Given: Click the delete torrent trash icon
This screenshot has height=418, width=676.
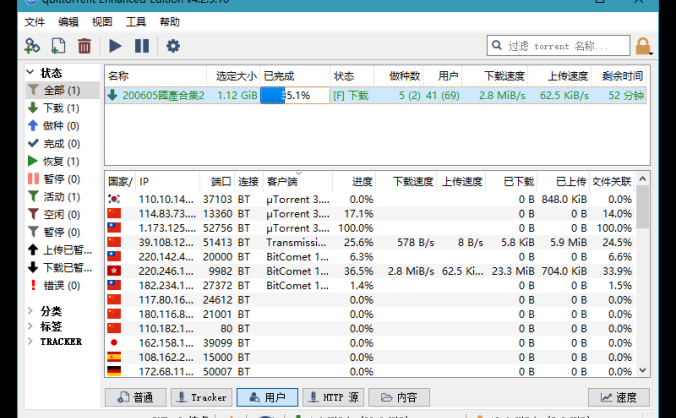Looking at the screenshot, I should click(84, 46).
